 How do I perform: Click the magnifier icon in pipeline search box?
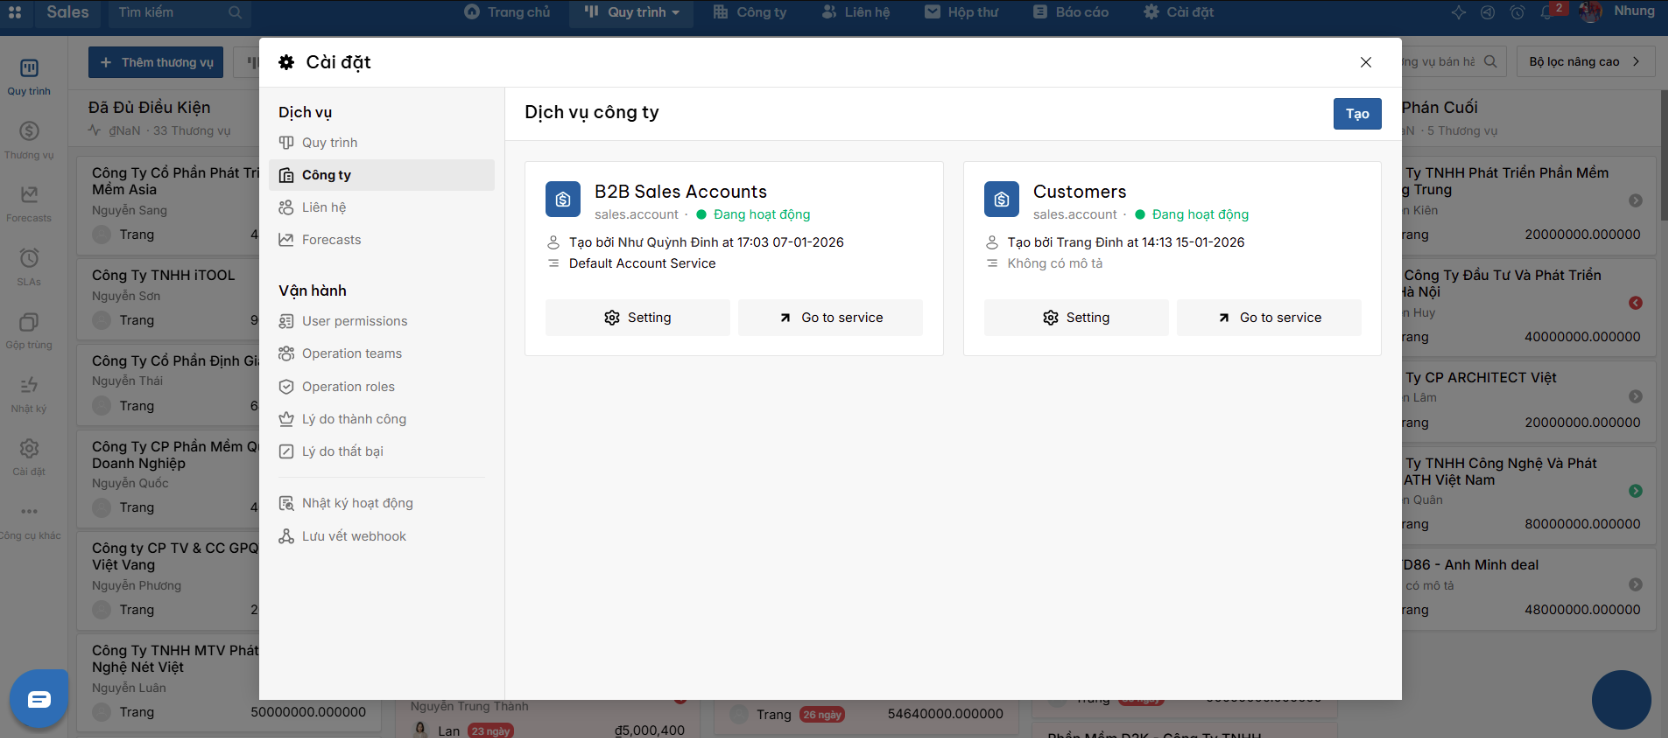1490,61
